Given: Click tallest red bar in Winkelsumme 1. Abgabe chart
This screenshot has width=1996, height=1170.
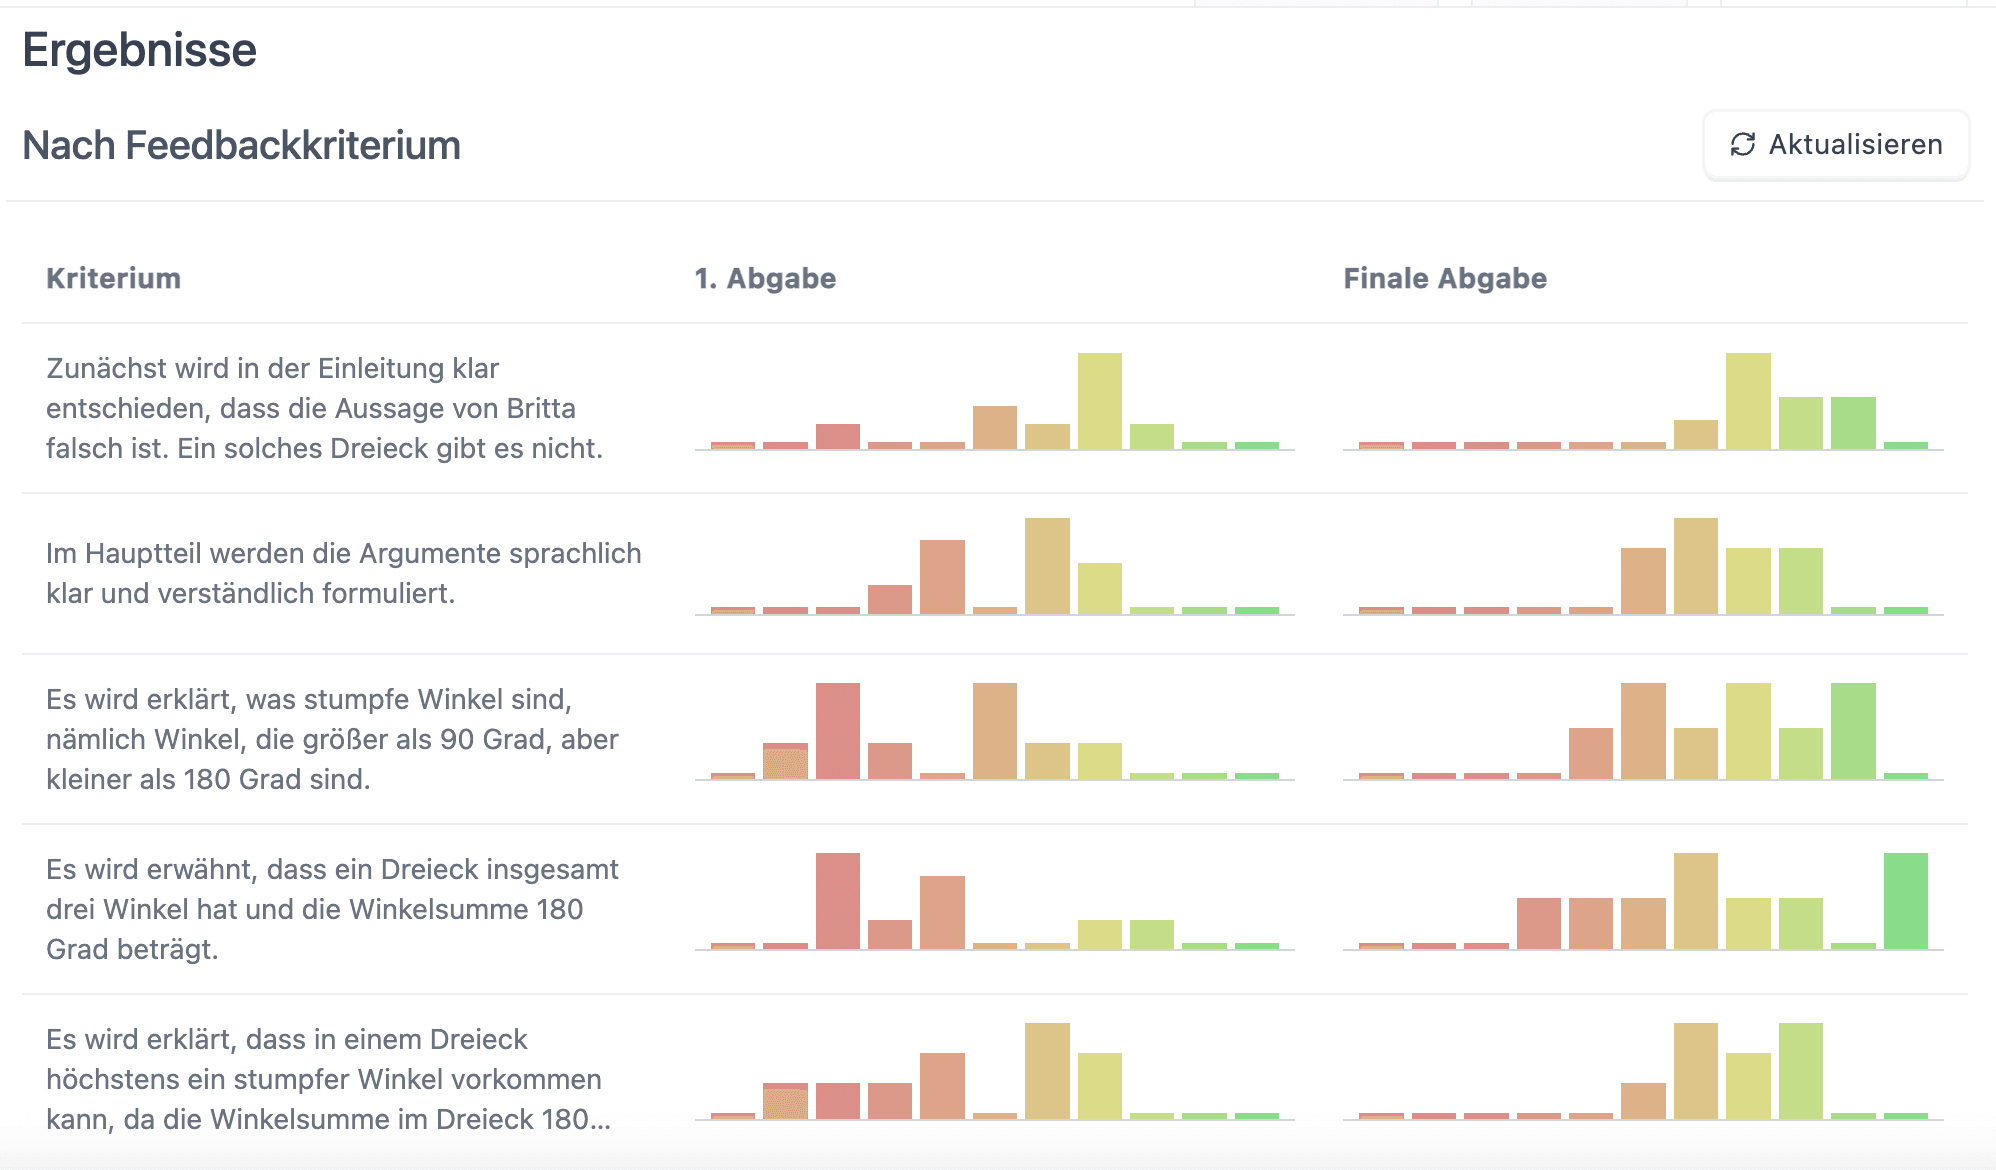Looking at the screenshot, I should [x=837, y=901].
